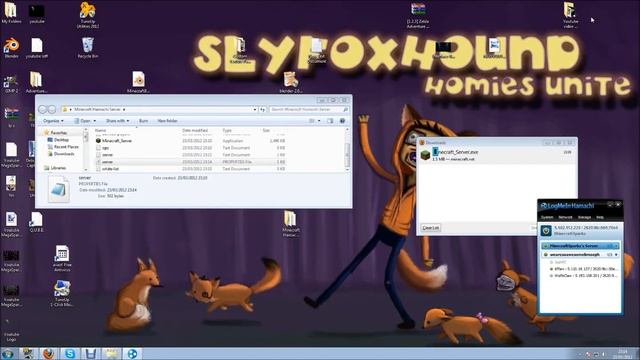Screen dimensions: 640x360
Task: Open the Q.U.B.E. desktop file
Action: tap(36, 222)
